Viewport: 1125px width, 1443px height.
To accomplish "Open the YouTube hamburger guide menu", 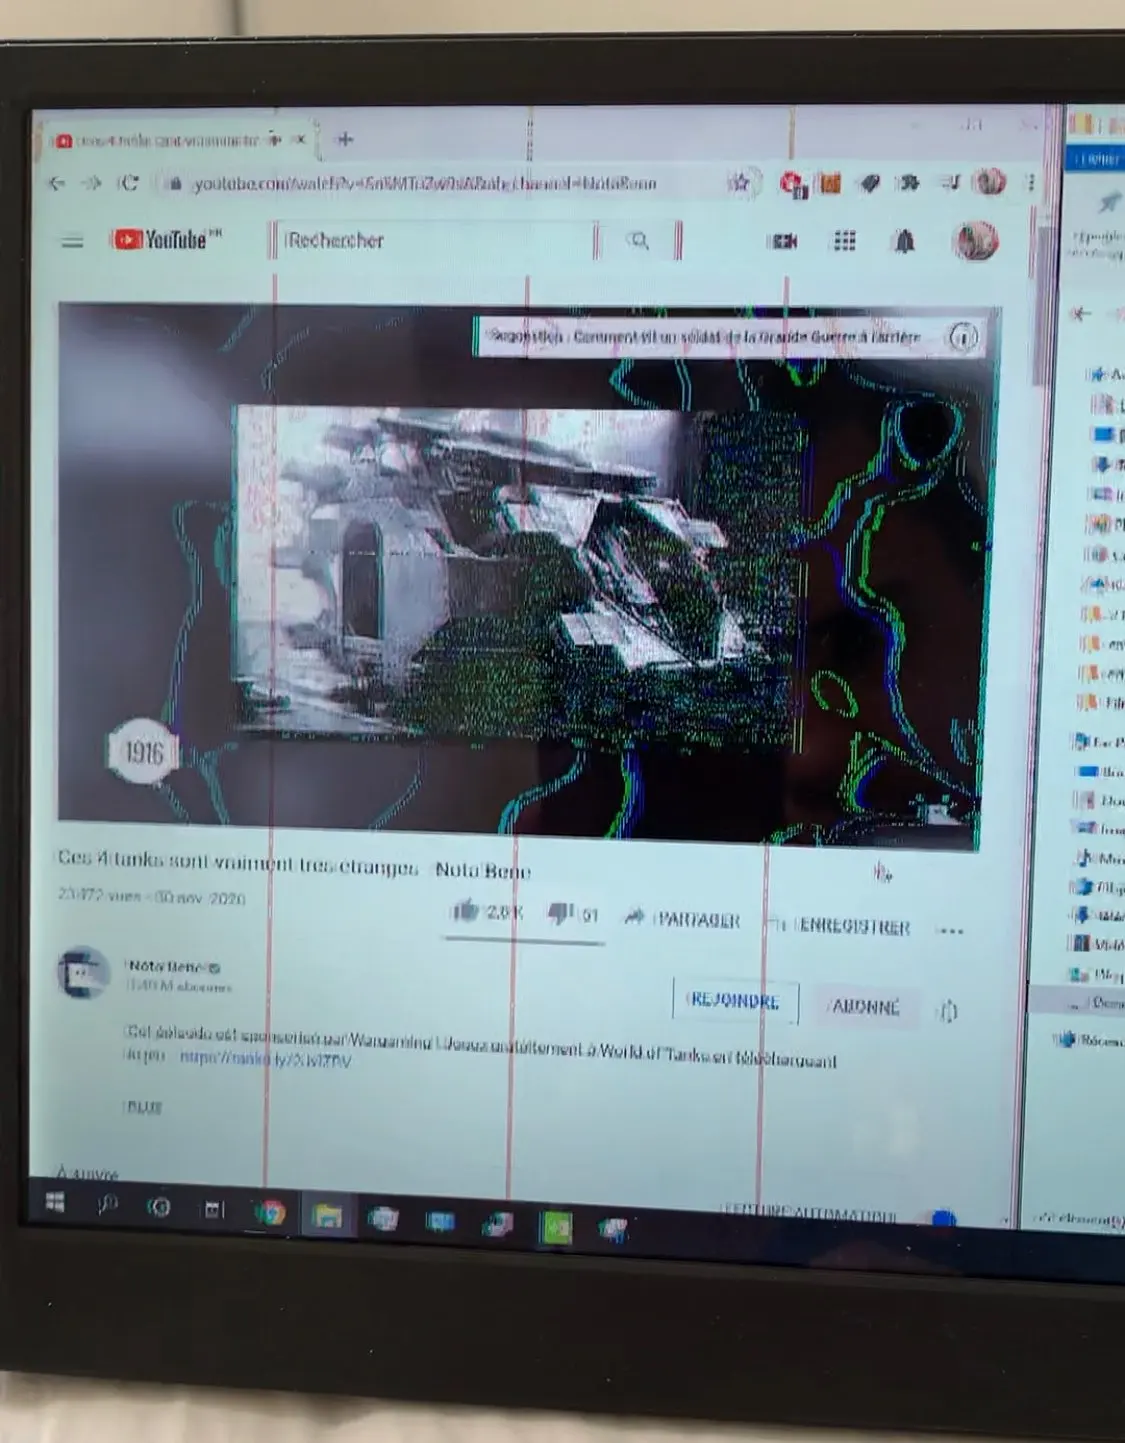I will coord(72,241).
